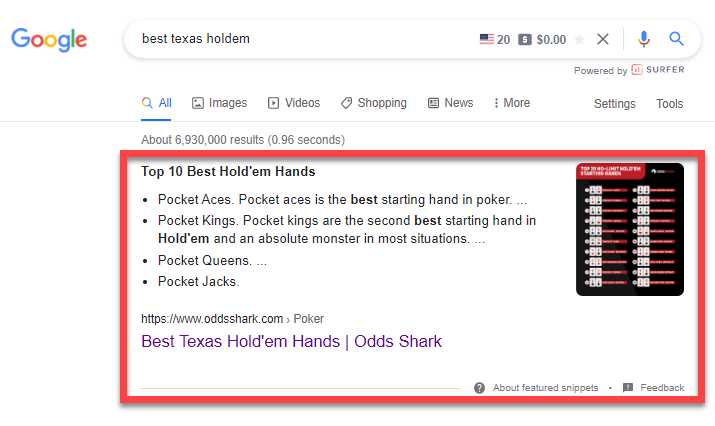The height and width of the screenshot is (426, 715).
Task: Open the Shopping results tab
Action: (x=373, y=103)
